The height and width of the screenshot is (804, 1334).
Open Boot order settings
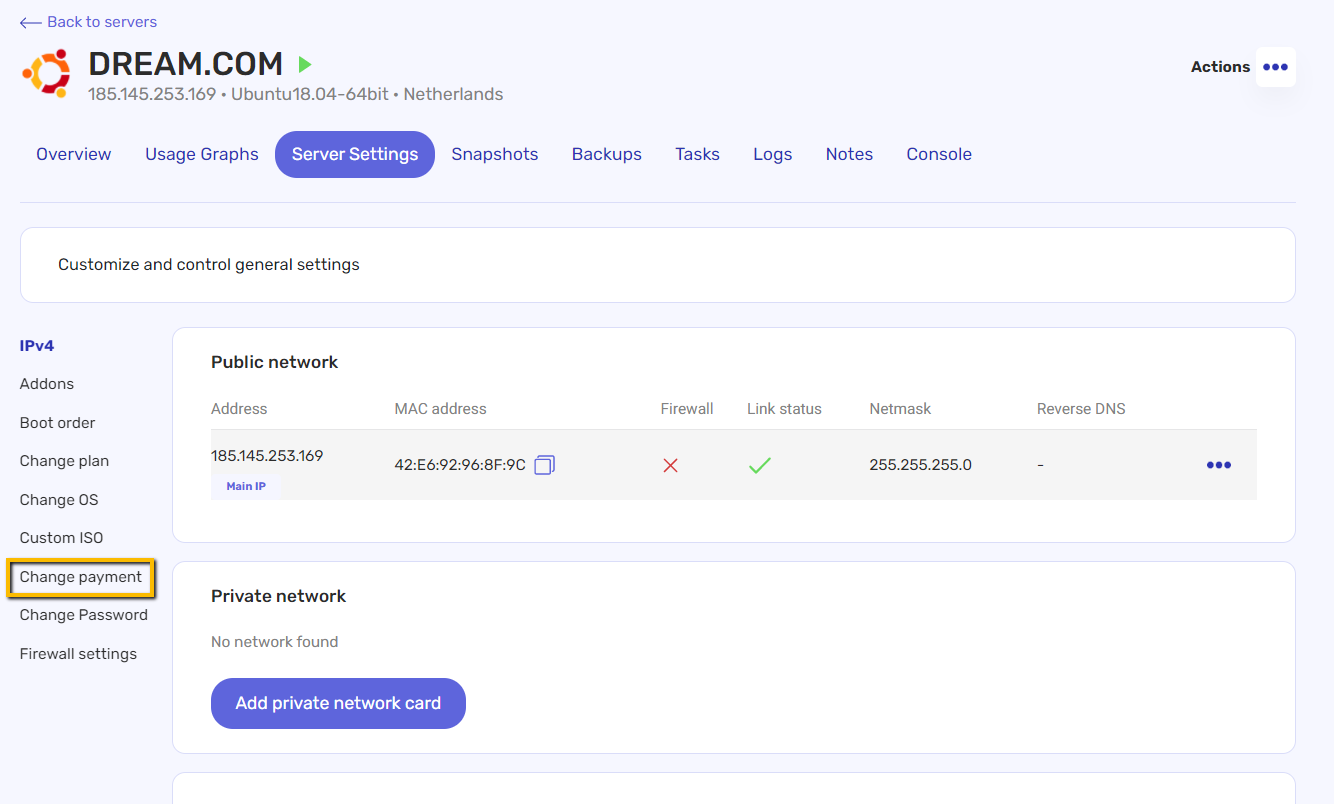(x=58, y=423)
